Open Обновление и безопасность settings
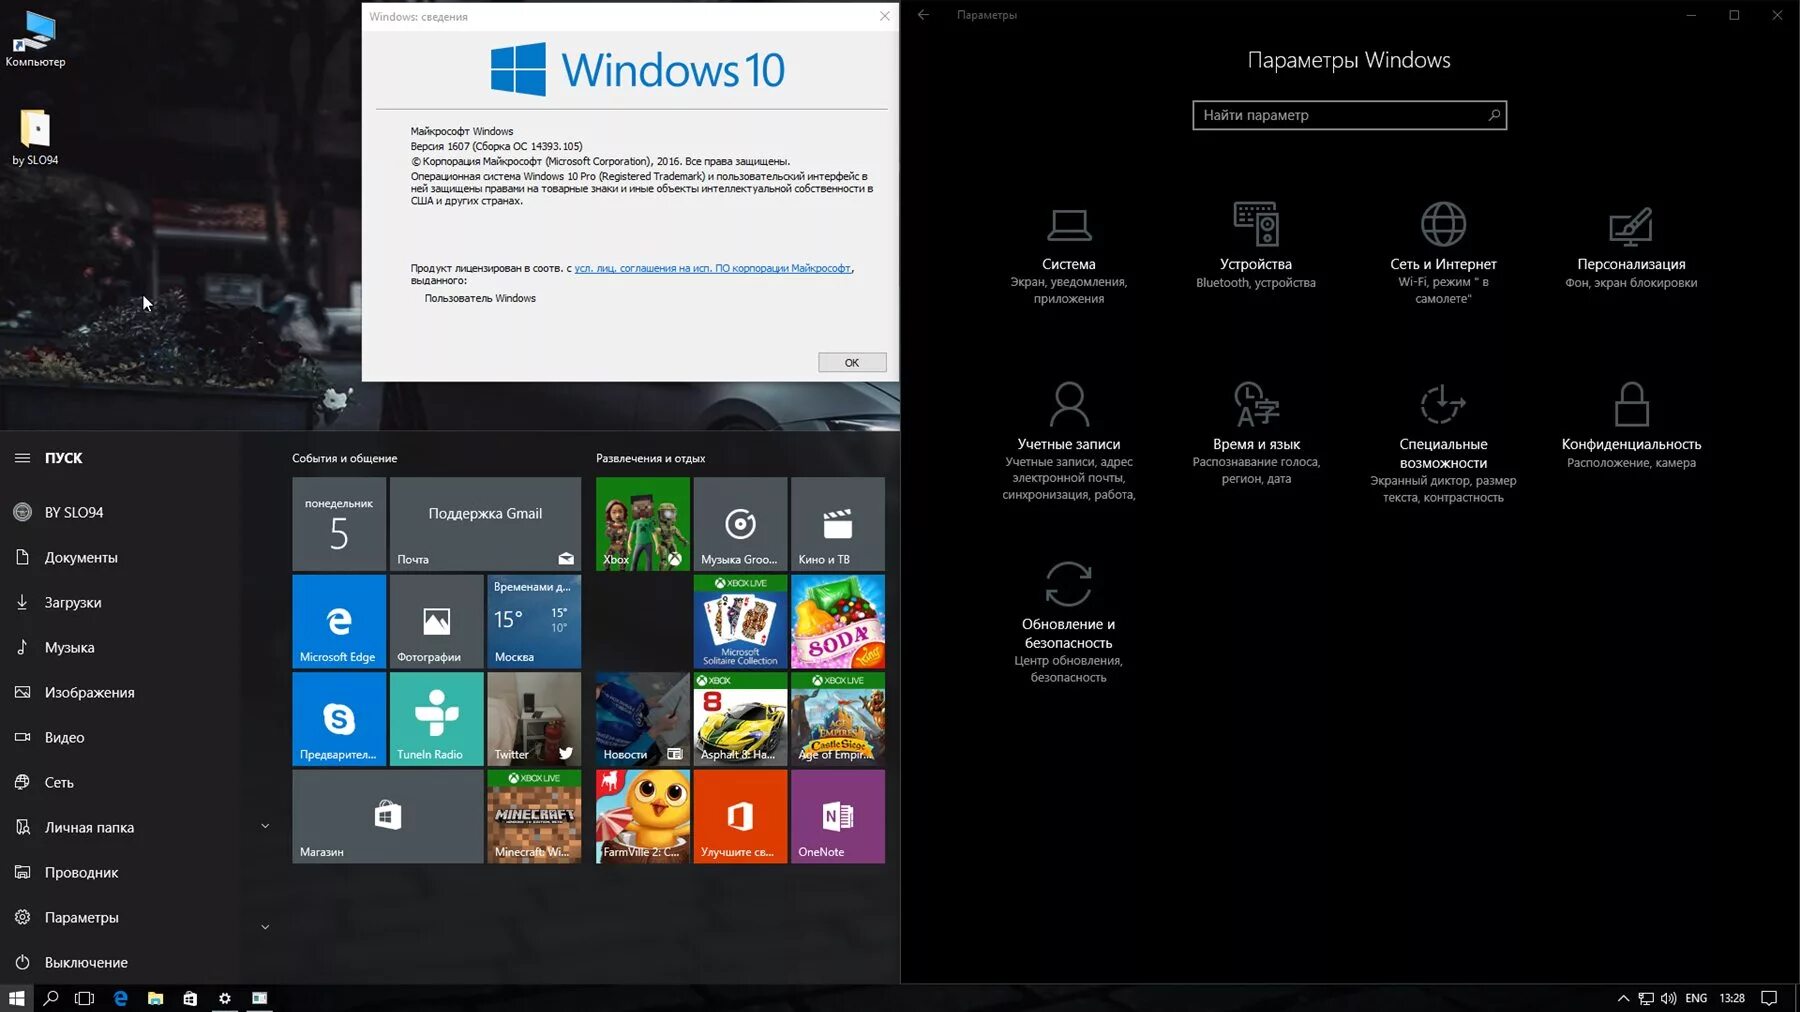Image resolution: width=1800 pixels, height=1012 pixels. coord(1068,621)
